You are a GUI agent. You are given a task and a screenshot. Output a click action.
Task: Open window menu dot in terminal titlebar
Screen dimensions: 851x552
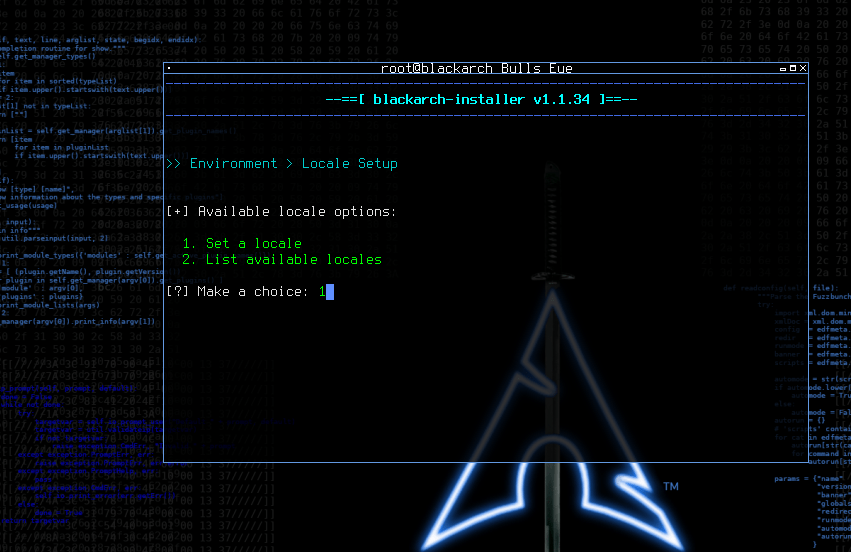pos(169,68)
